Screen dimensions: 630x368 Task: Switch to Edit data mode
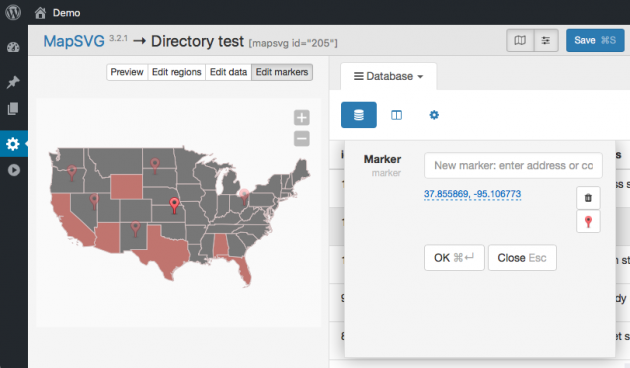tap(228, 72)
